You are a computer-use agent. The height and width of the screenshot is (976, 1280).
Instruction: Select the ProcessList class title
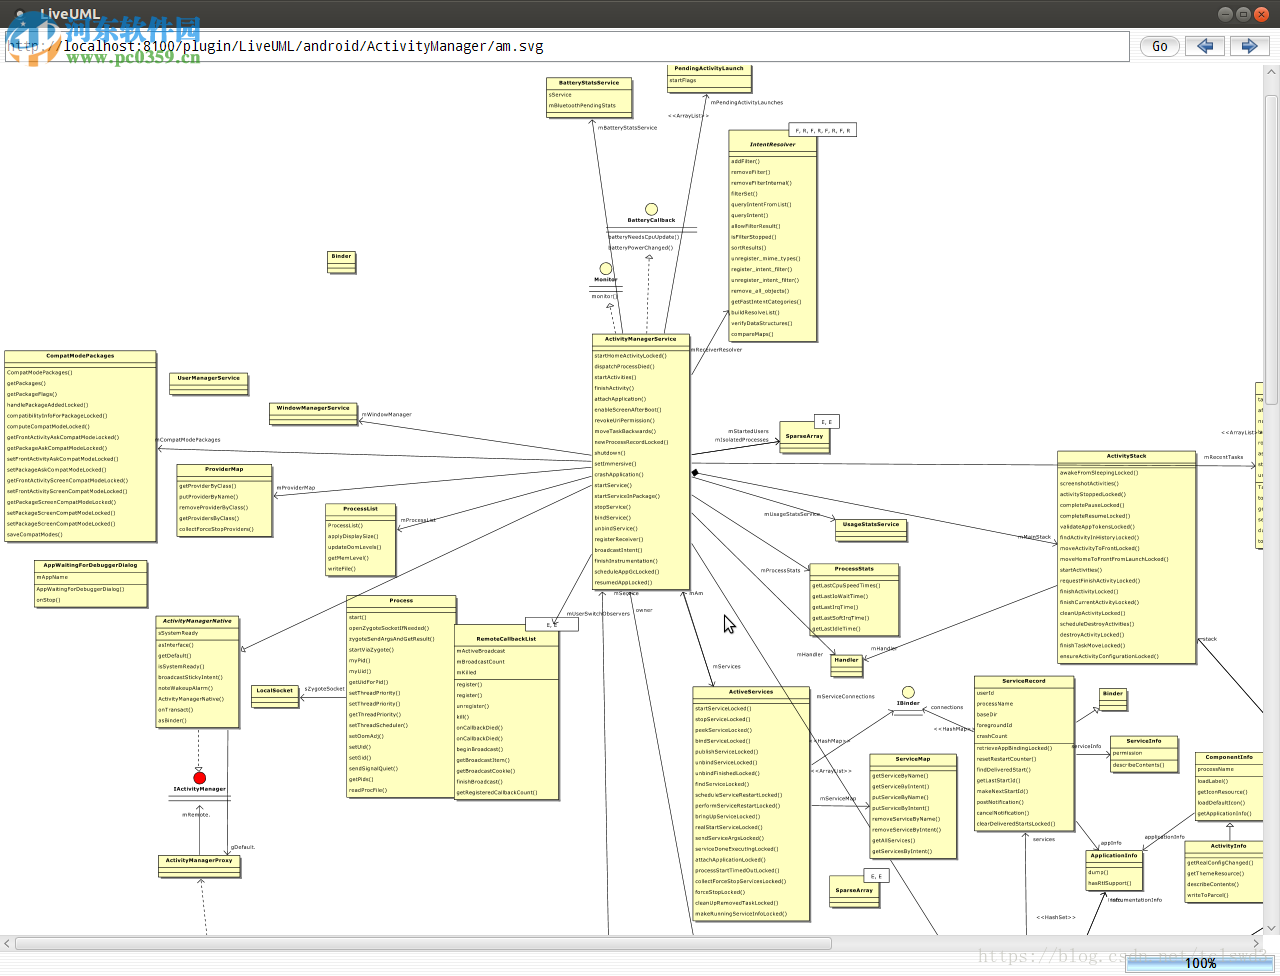[x=361, y=509]
